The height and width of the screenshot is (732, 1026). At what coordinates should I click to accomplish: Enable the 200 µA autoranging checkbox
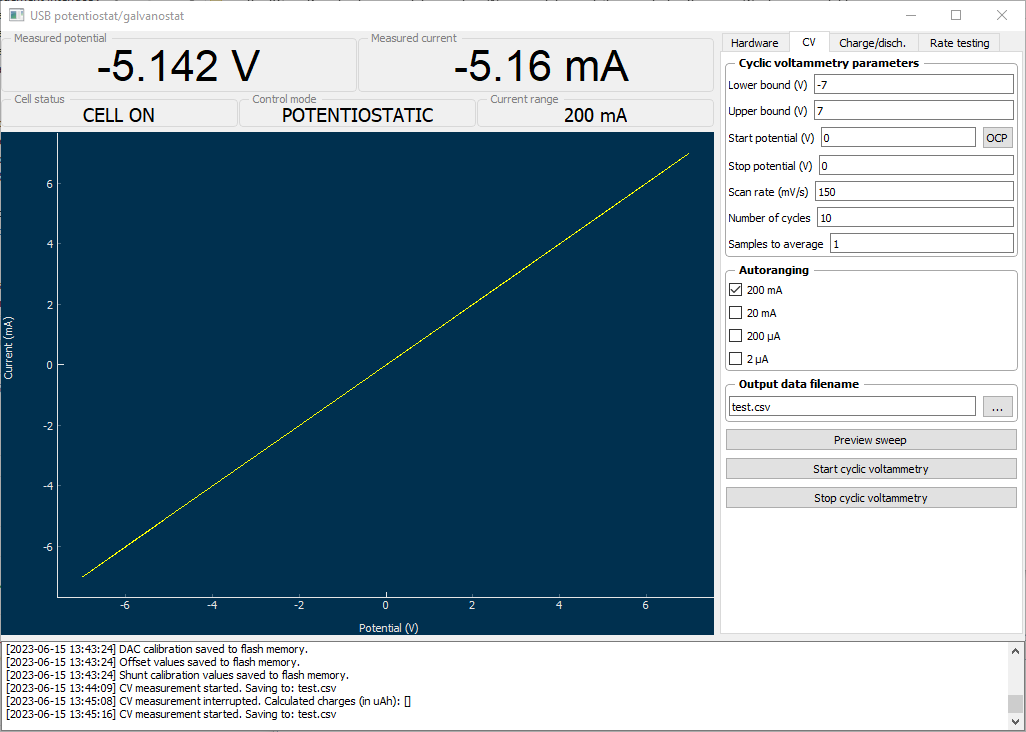tap(734, 336)
